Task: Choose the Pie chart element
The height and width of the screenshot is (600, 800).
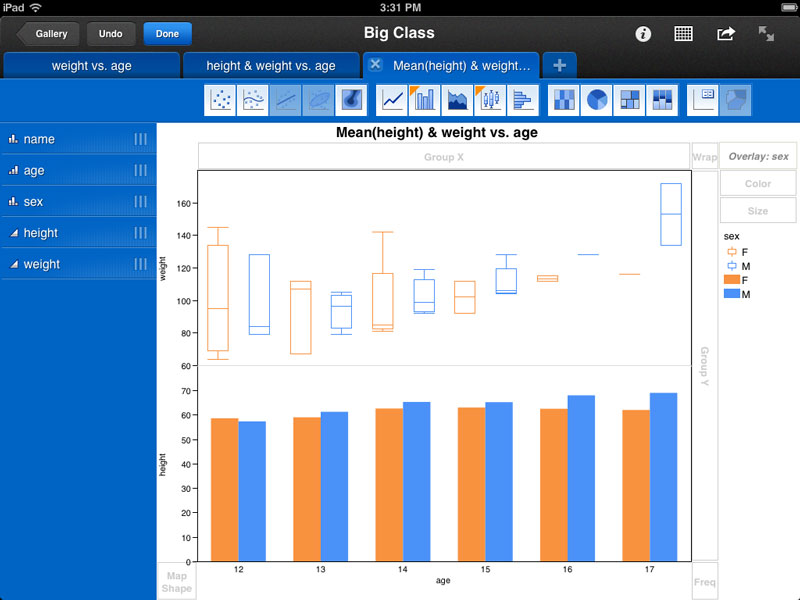Action: [596, 100]
